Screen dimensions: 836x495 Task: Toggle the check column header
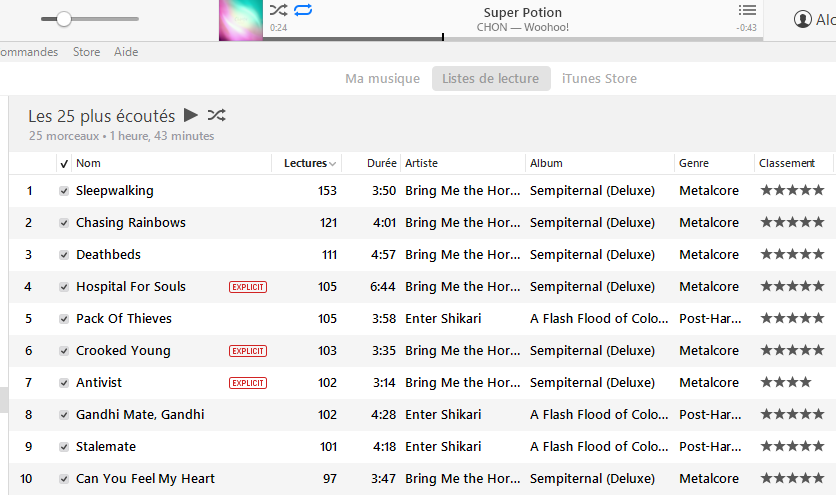[x=64, y=163]
